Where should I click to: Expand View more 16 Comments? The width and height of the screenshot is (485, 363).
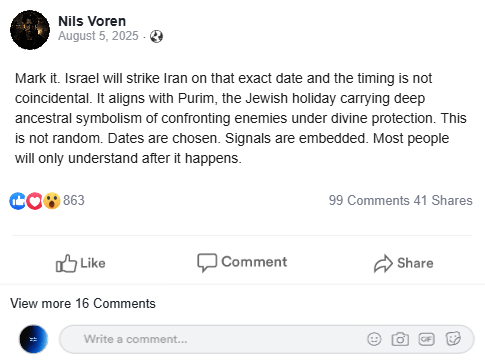click(x=83, y=304)
